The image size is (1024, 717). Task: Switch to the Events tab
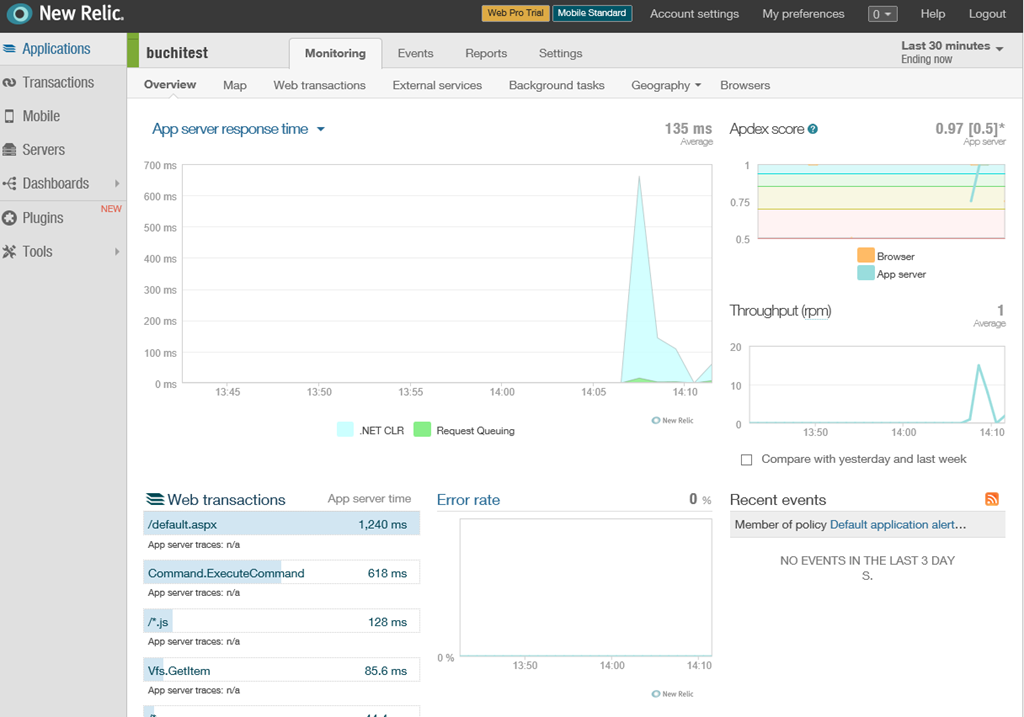(415, 54)
